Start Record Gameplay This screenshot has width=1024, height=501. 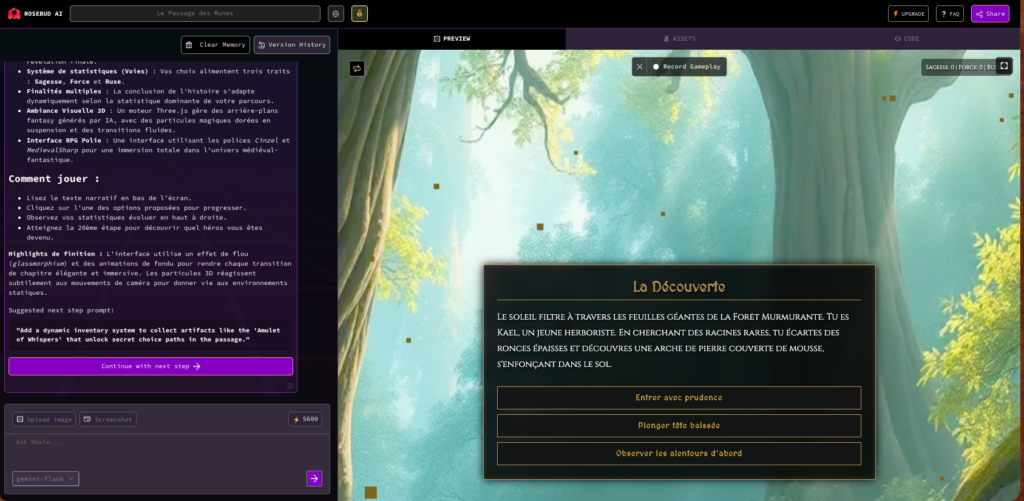point(688,67)
